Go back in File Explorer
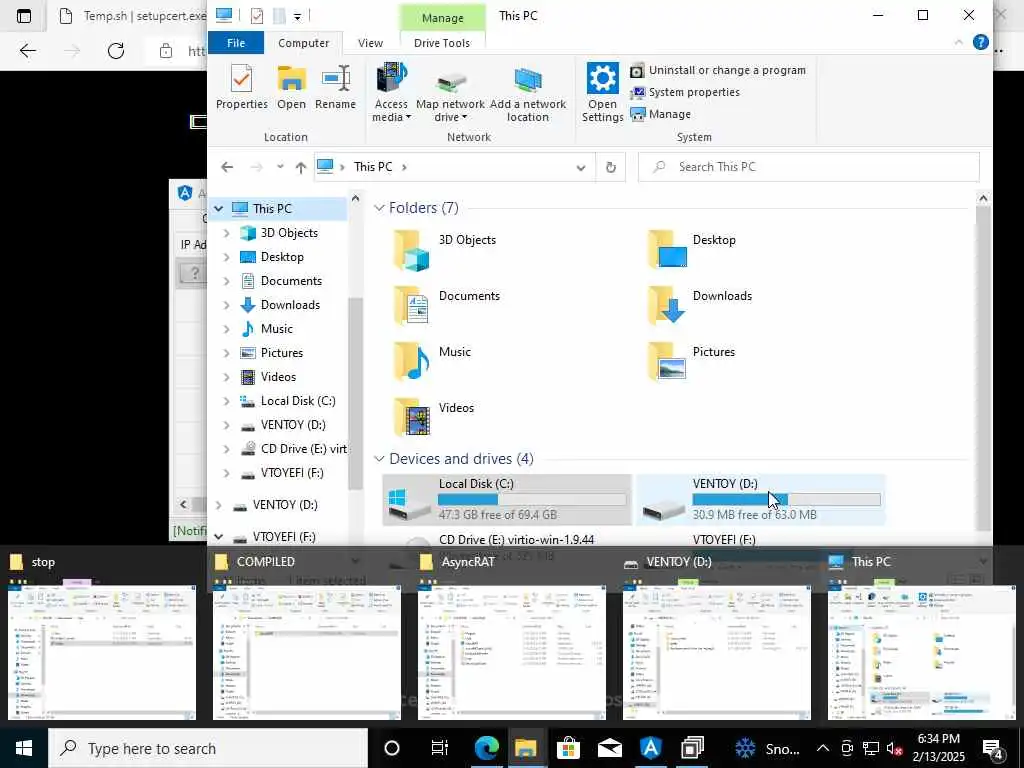The width and height of the screenshot is (1024, 768). pos(227,167)
